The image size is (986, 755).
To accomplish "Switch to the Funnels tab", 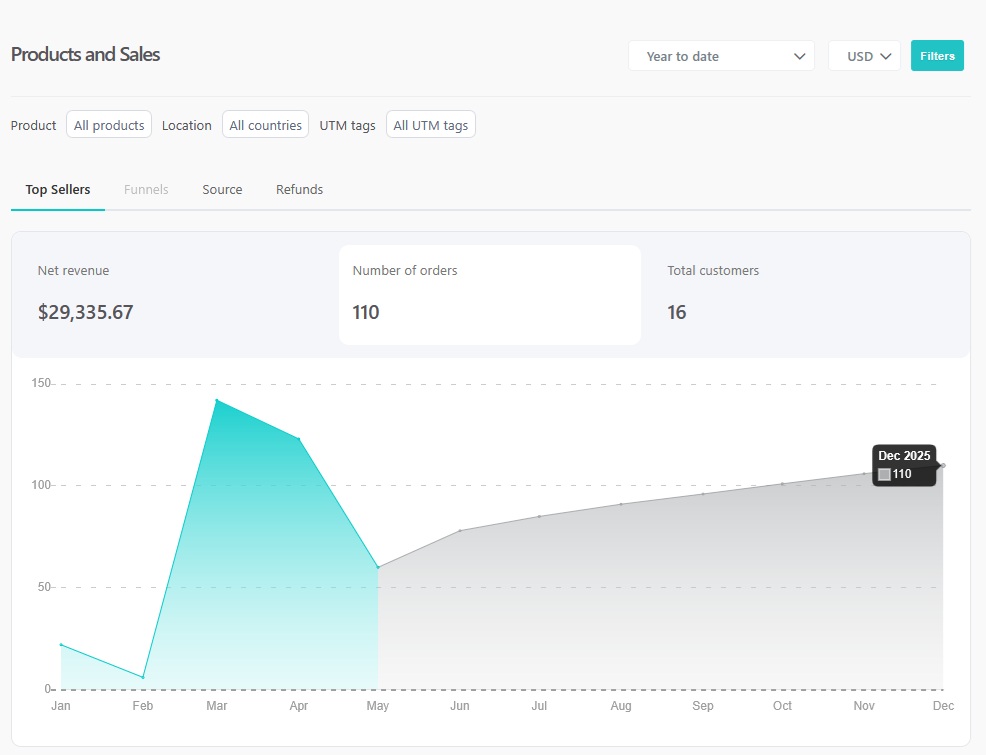I will (146, 189).
